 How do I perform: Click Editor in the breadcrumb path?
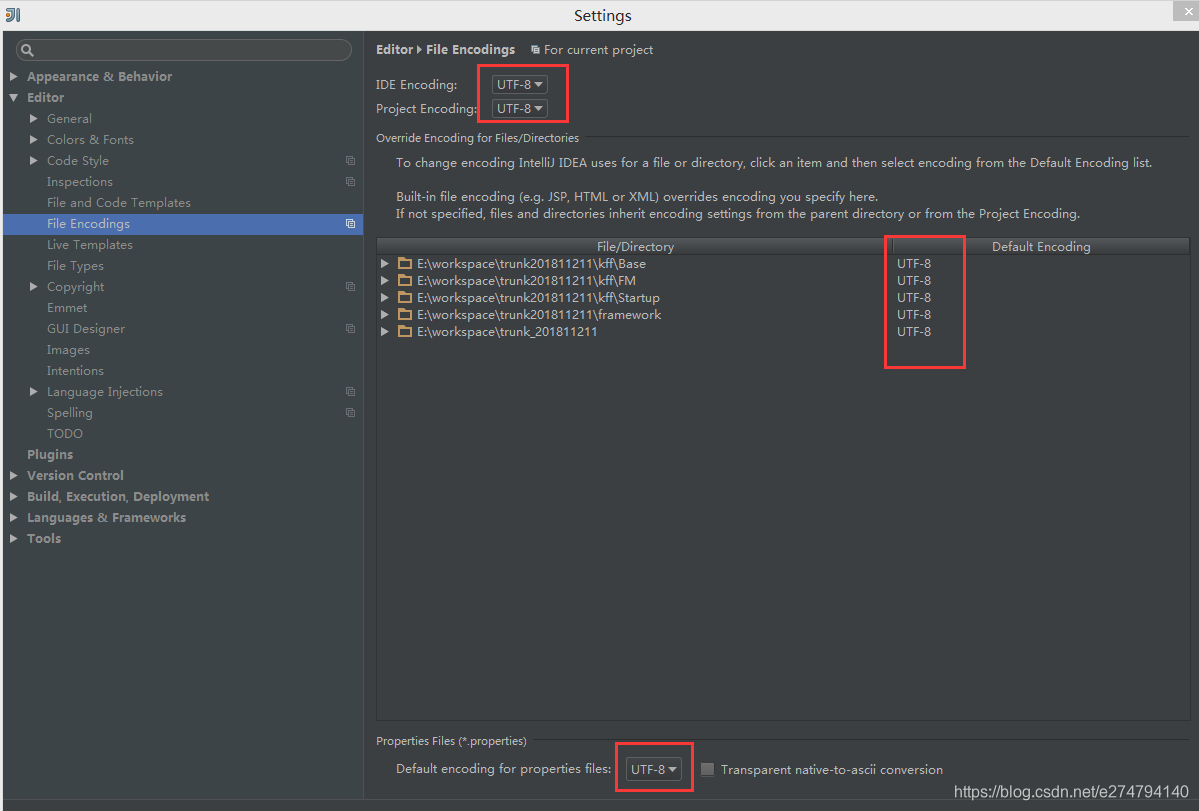tap(393, 49)
